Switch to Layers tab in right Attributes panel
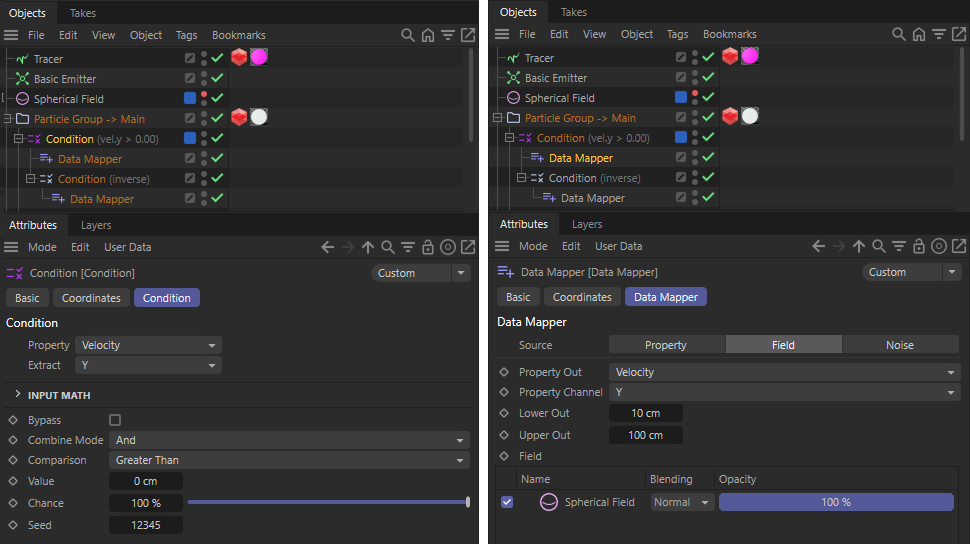 (587, 224)
